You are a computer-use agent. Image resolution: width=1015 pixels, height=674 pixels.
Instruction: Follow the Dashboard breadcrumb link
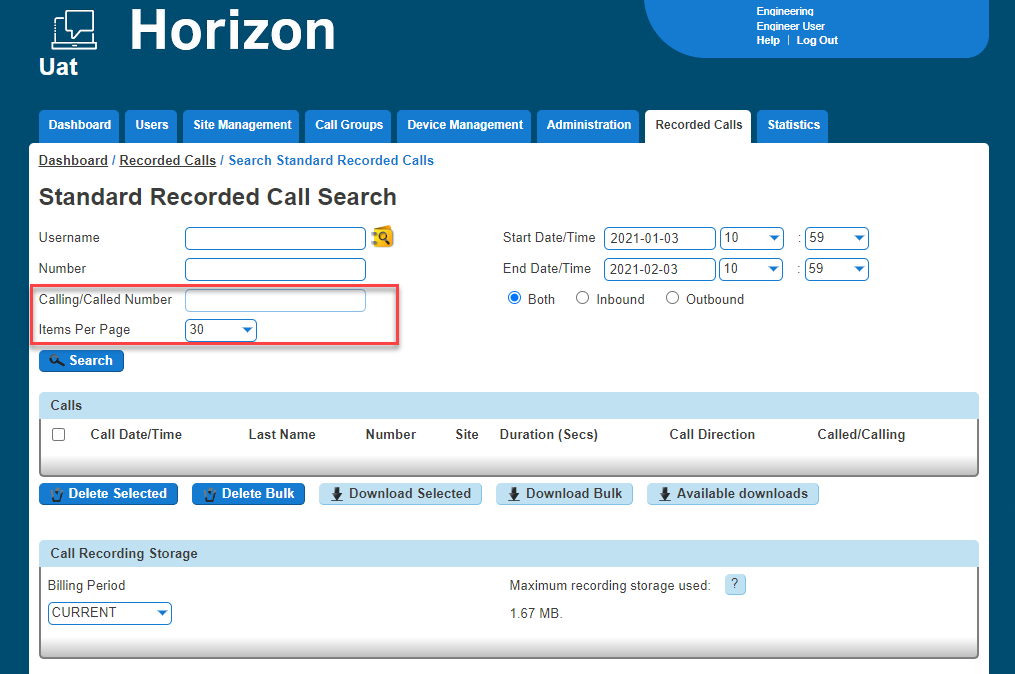click(x=73, y=161)
